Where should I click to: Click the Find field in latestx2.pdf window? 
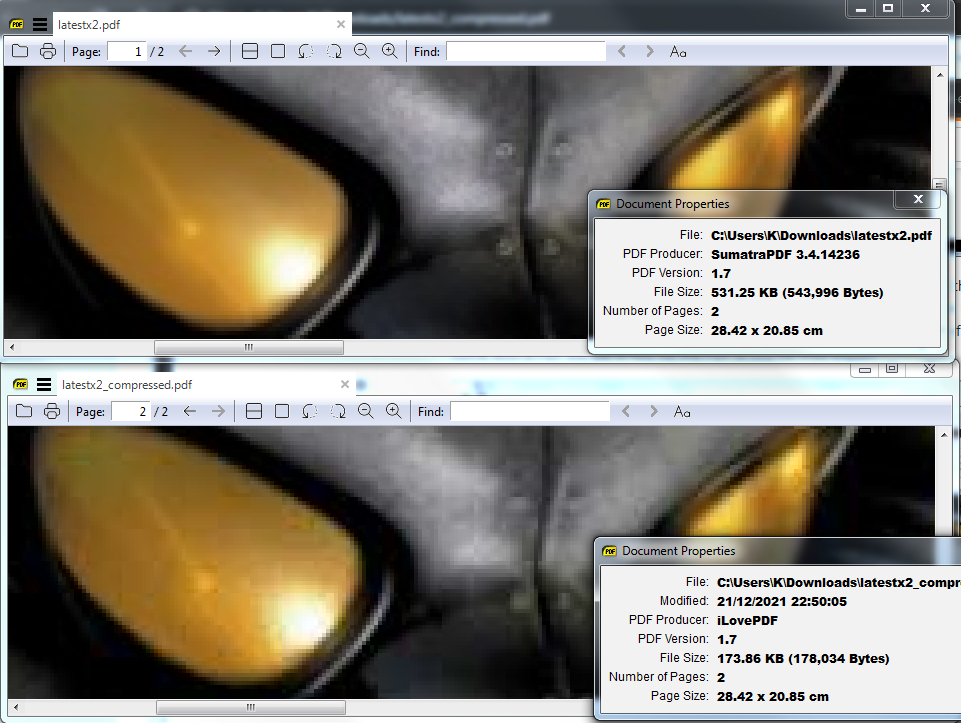pos(526,51)
